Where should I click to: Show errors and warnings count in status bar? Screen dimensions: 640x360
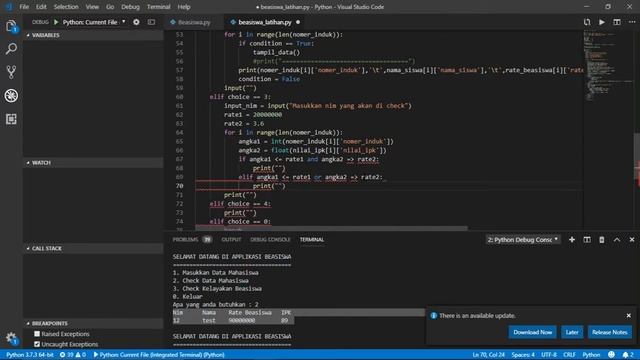73,355
